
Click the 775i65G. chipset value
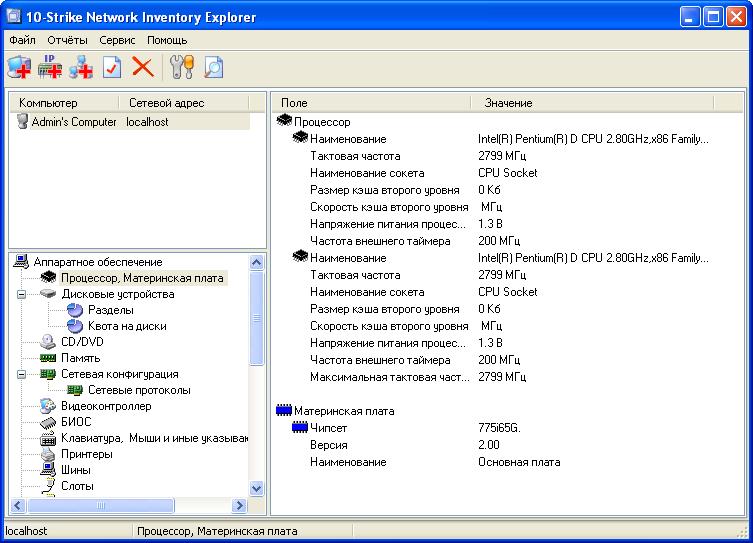[499, 428]
